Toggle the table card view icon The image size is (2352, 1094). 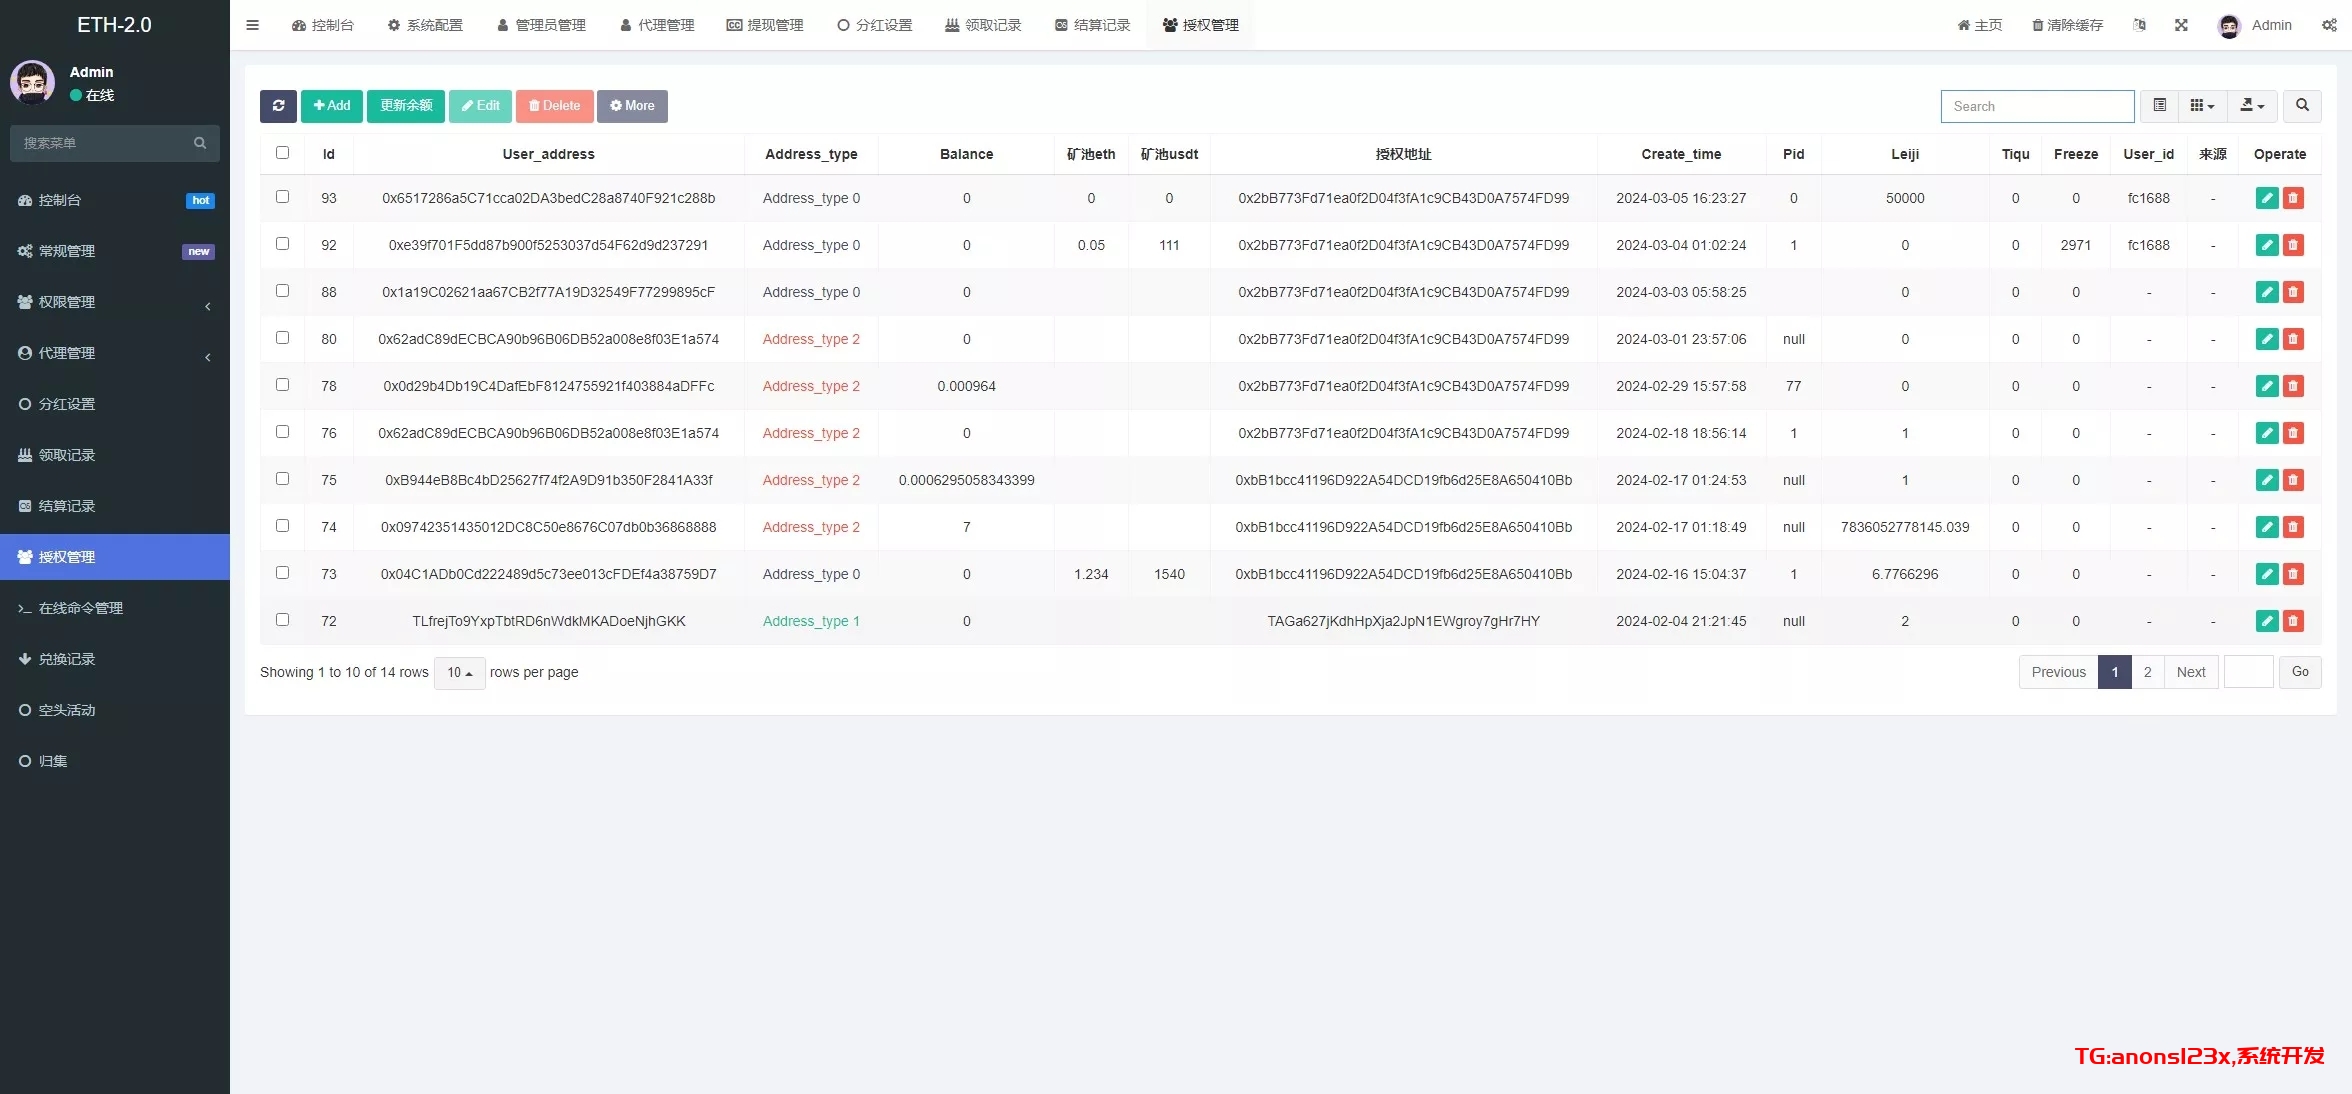click(2159, 106)
